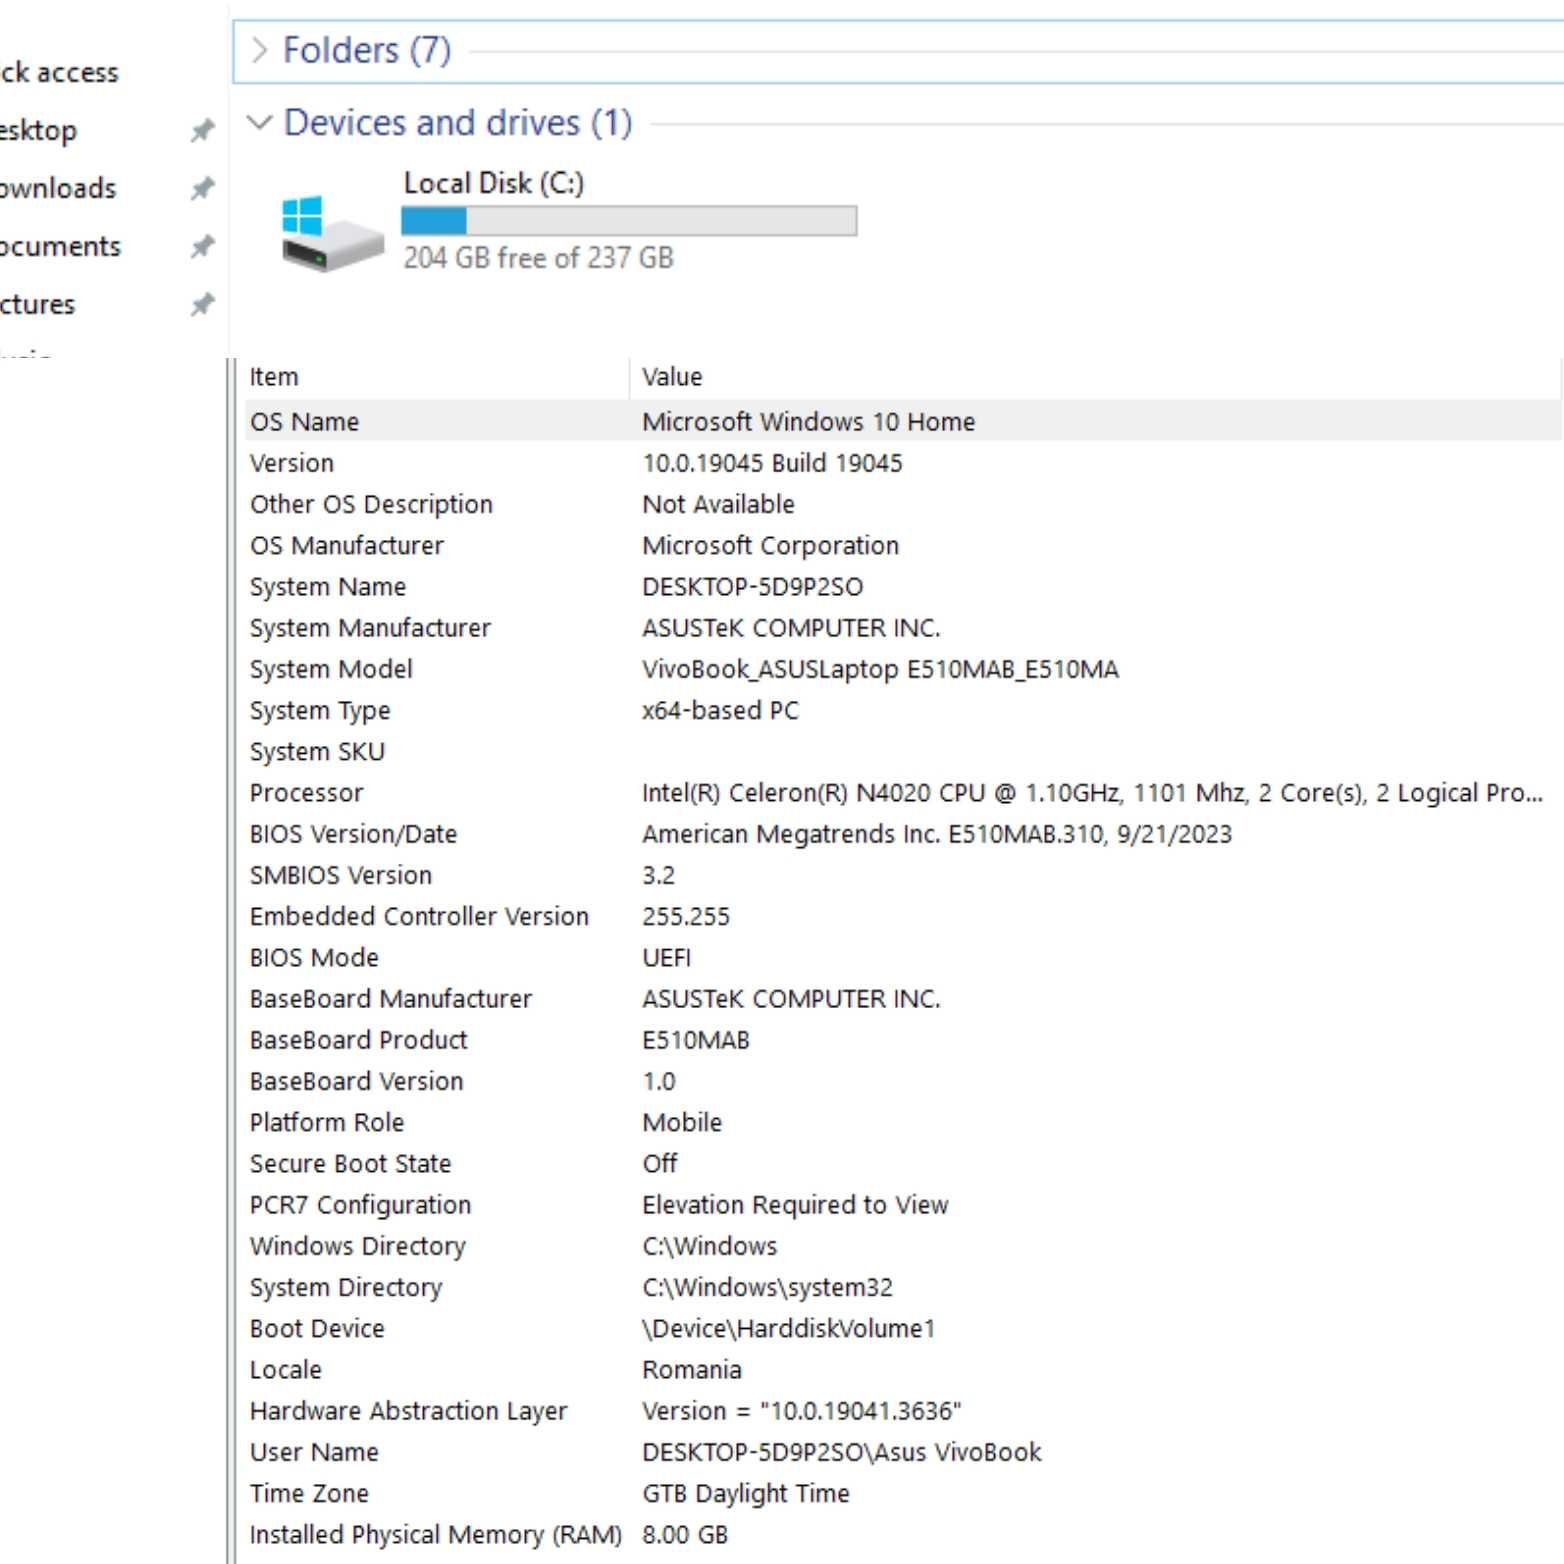The width and height of the screenshot is (1564, 1564).
Task: Select the Processor row
Action: (x=903, y=792)
